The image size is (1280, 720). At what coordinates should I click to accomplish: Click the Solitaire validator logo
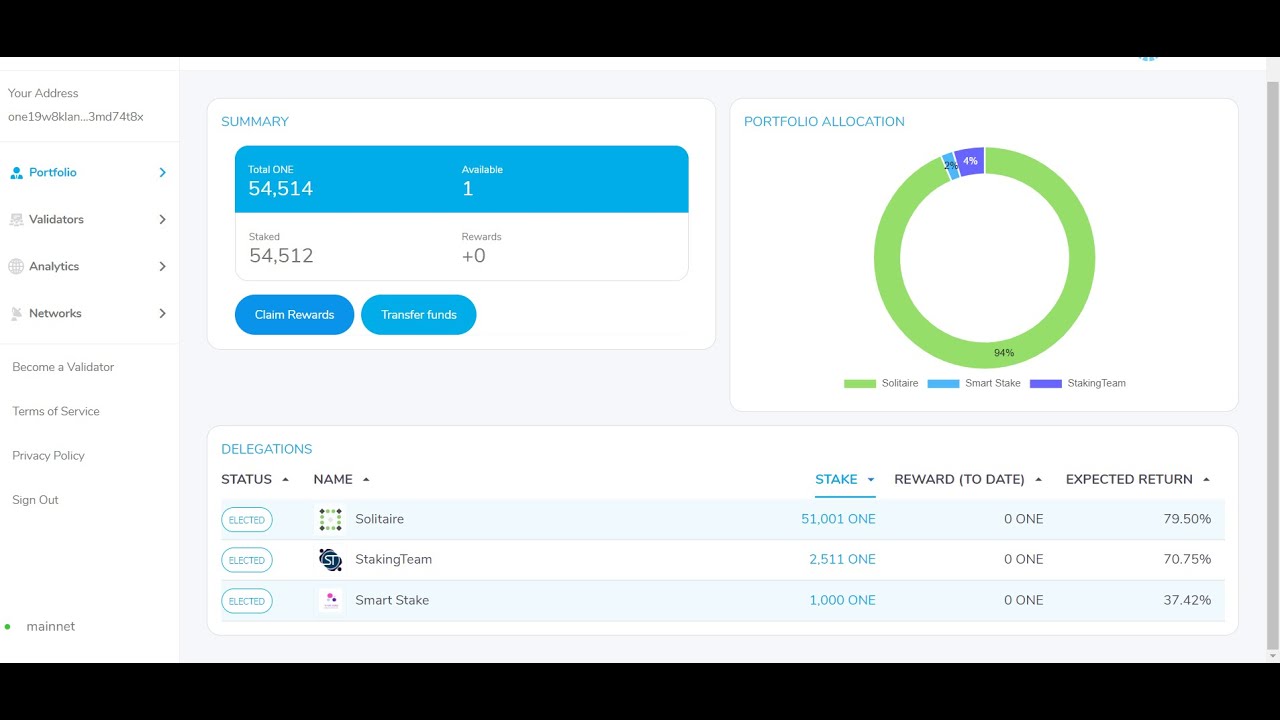[x=330, y=519]
